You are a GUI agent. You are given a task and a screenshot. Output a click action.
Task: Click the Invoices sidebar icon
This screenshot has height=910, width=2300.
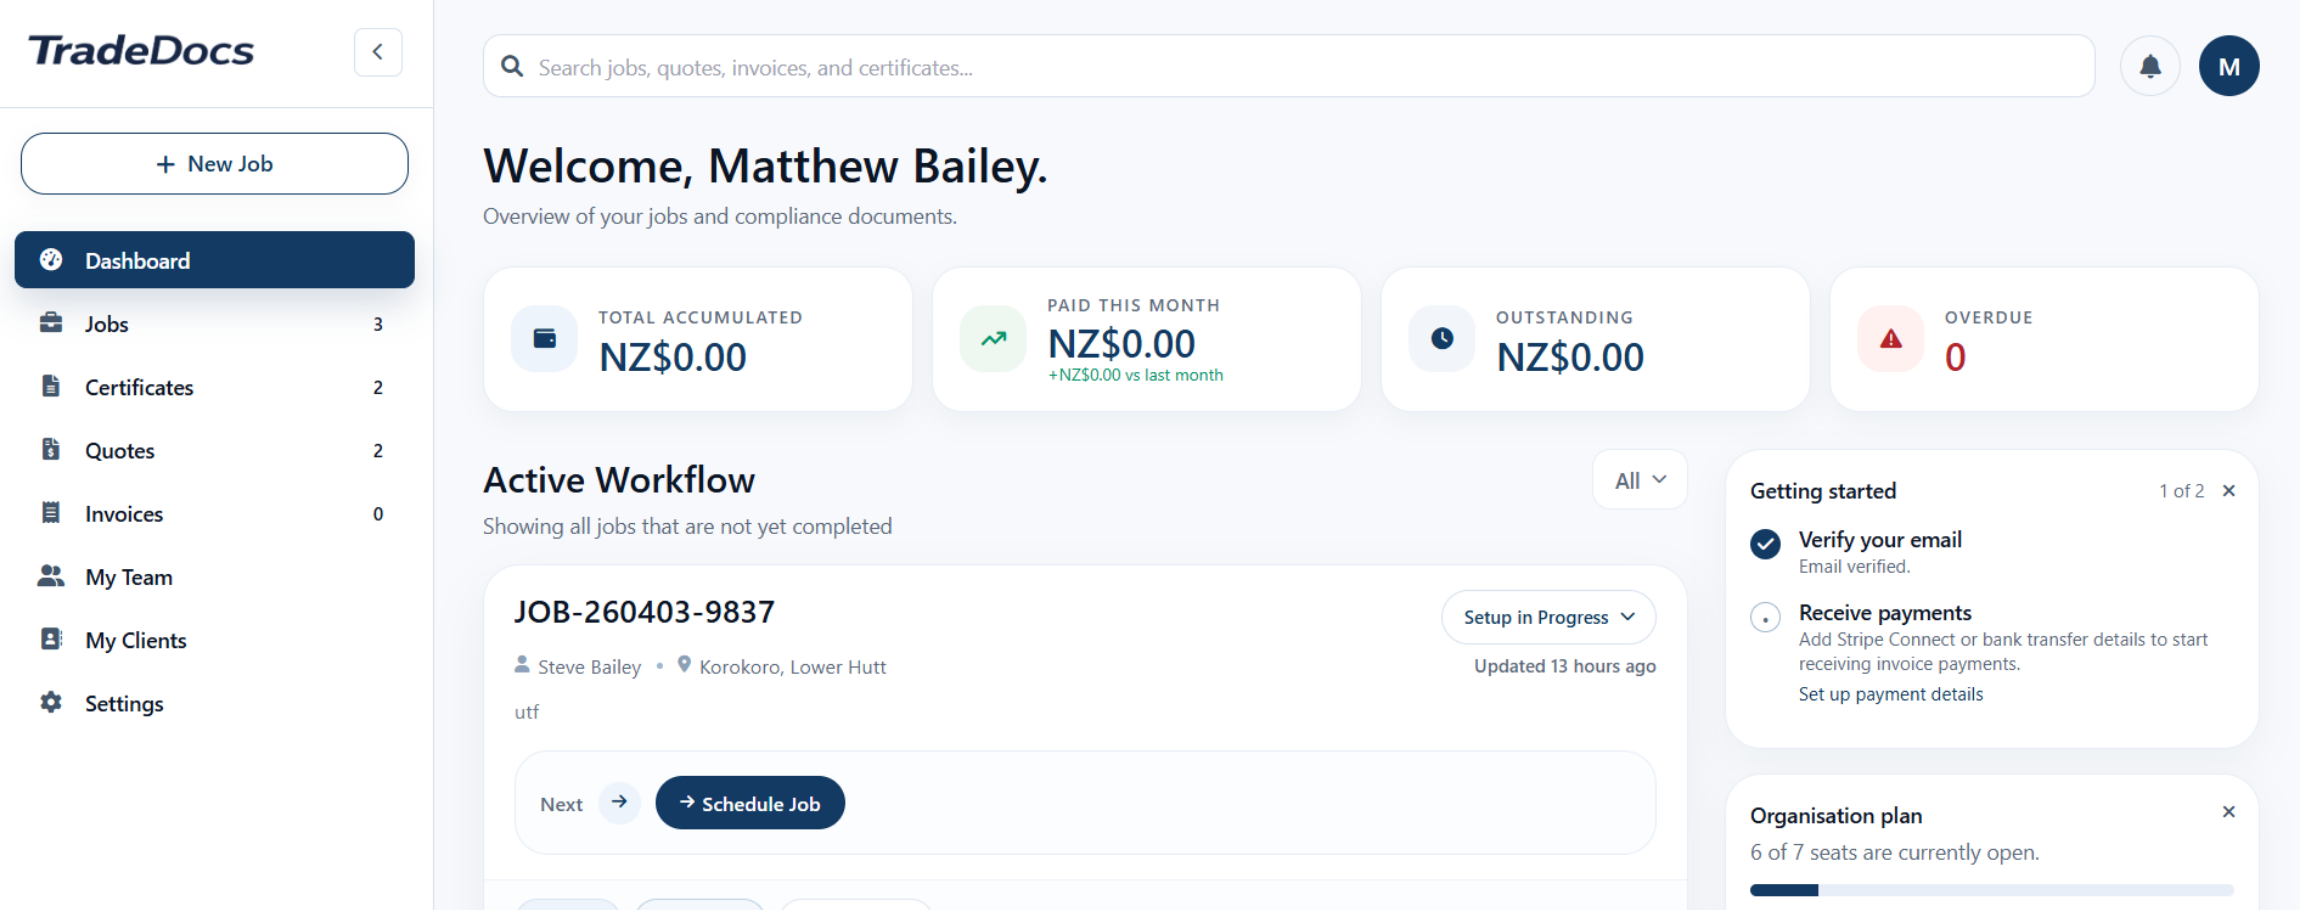tap(51, 513)
